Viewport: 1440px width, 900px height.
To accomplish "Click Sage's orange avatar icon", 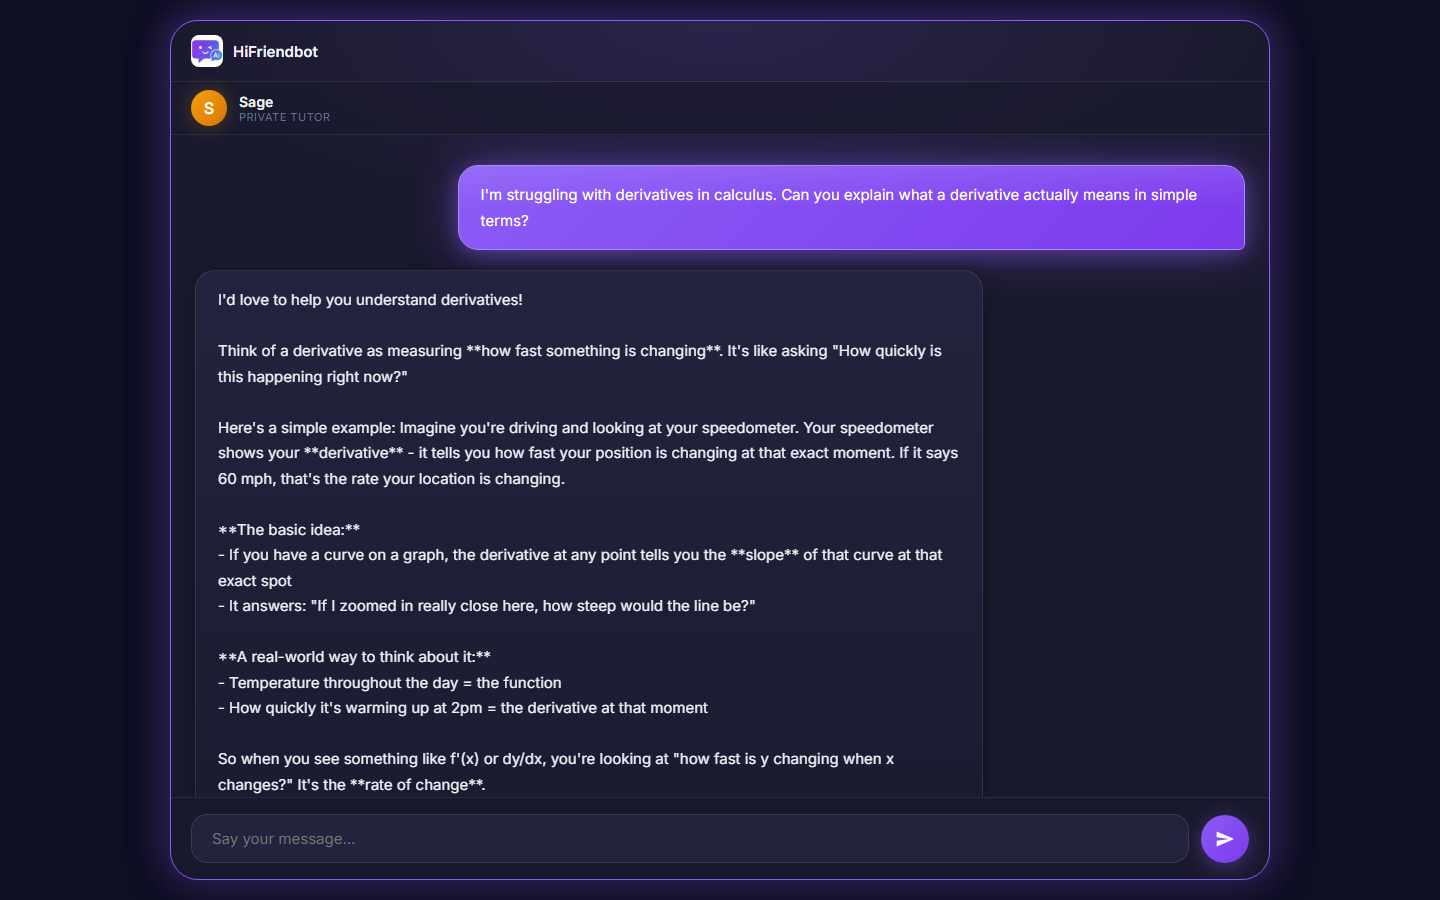I will (209, 108).
